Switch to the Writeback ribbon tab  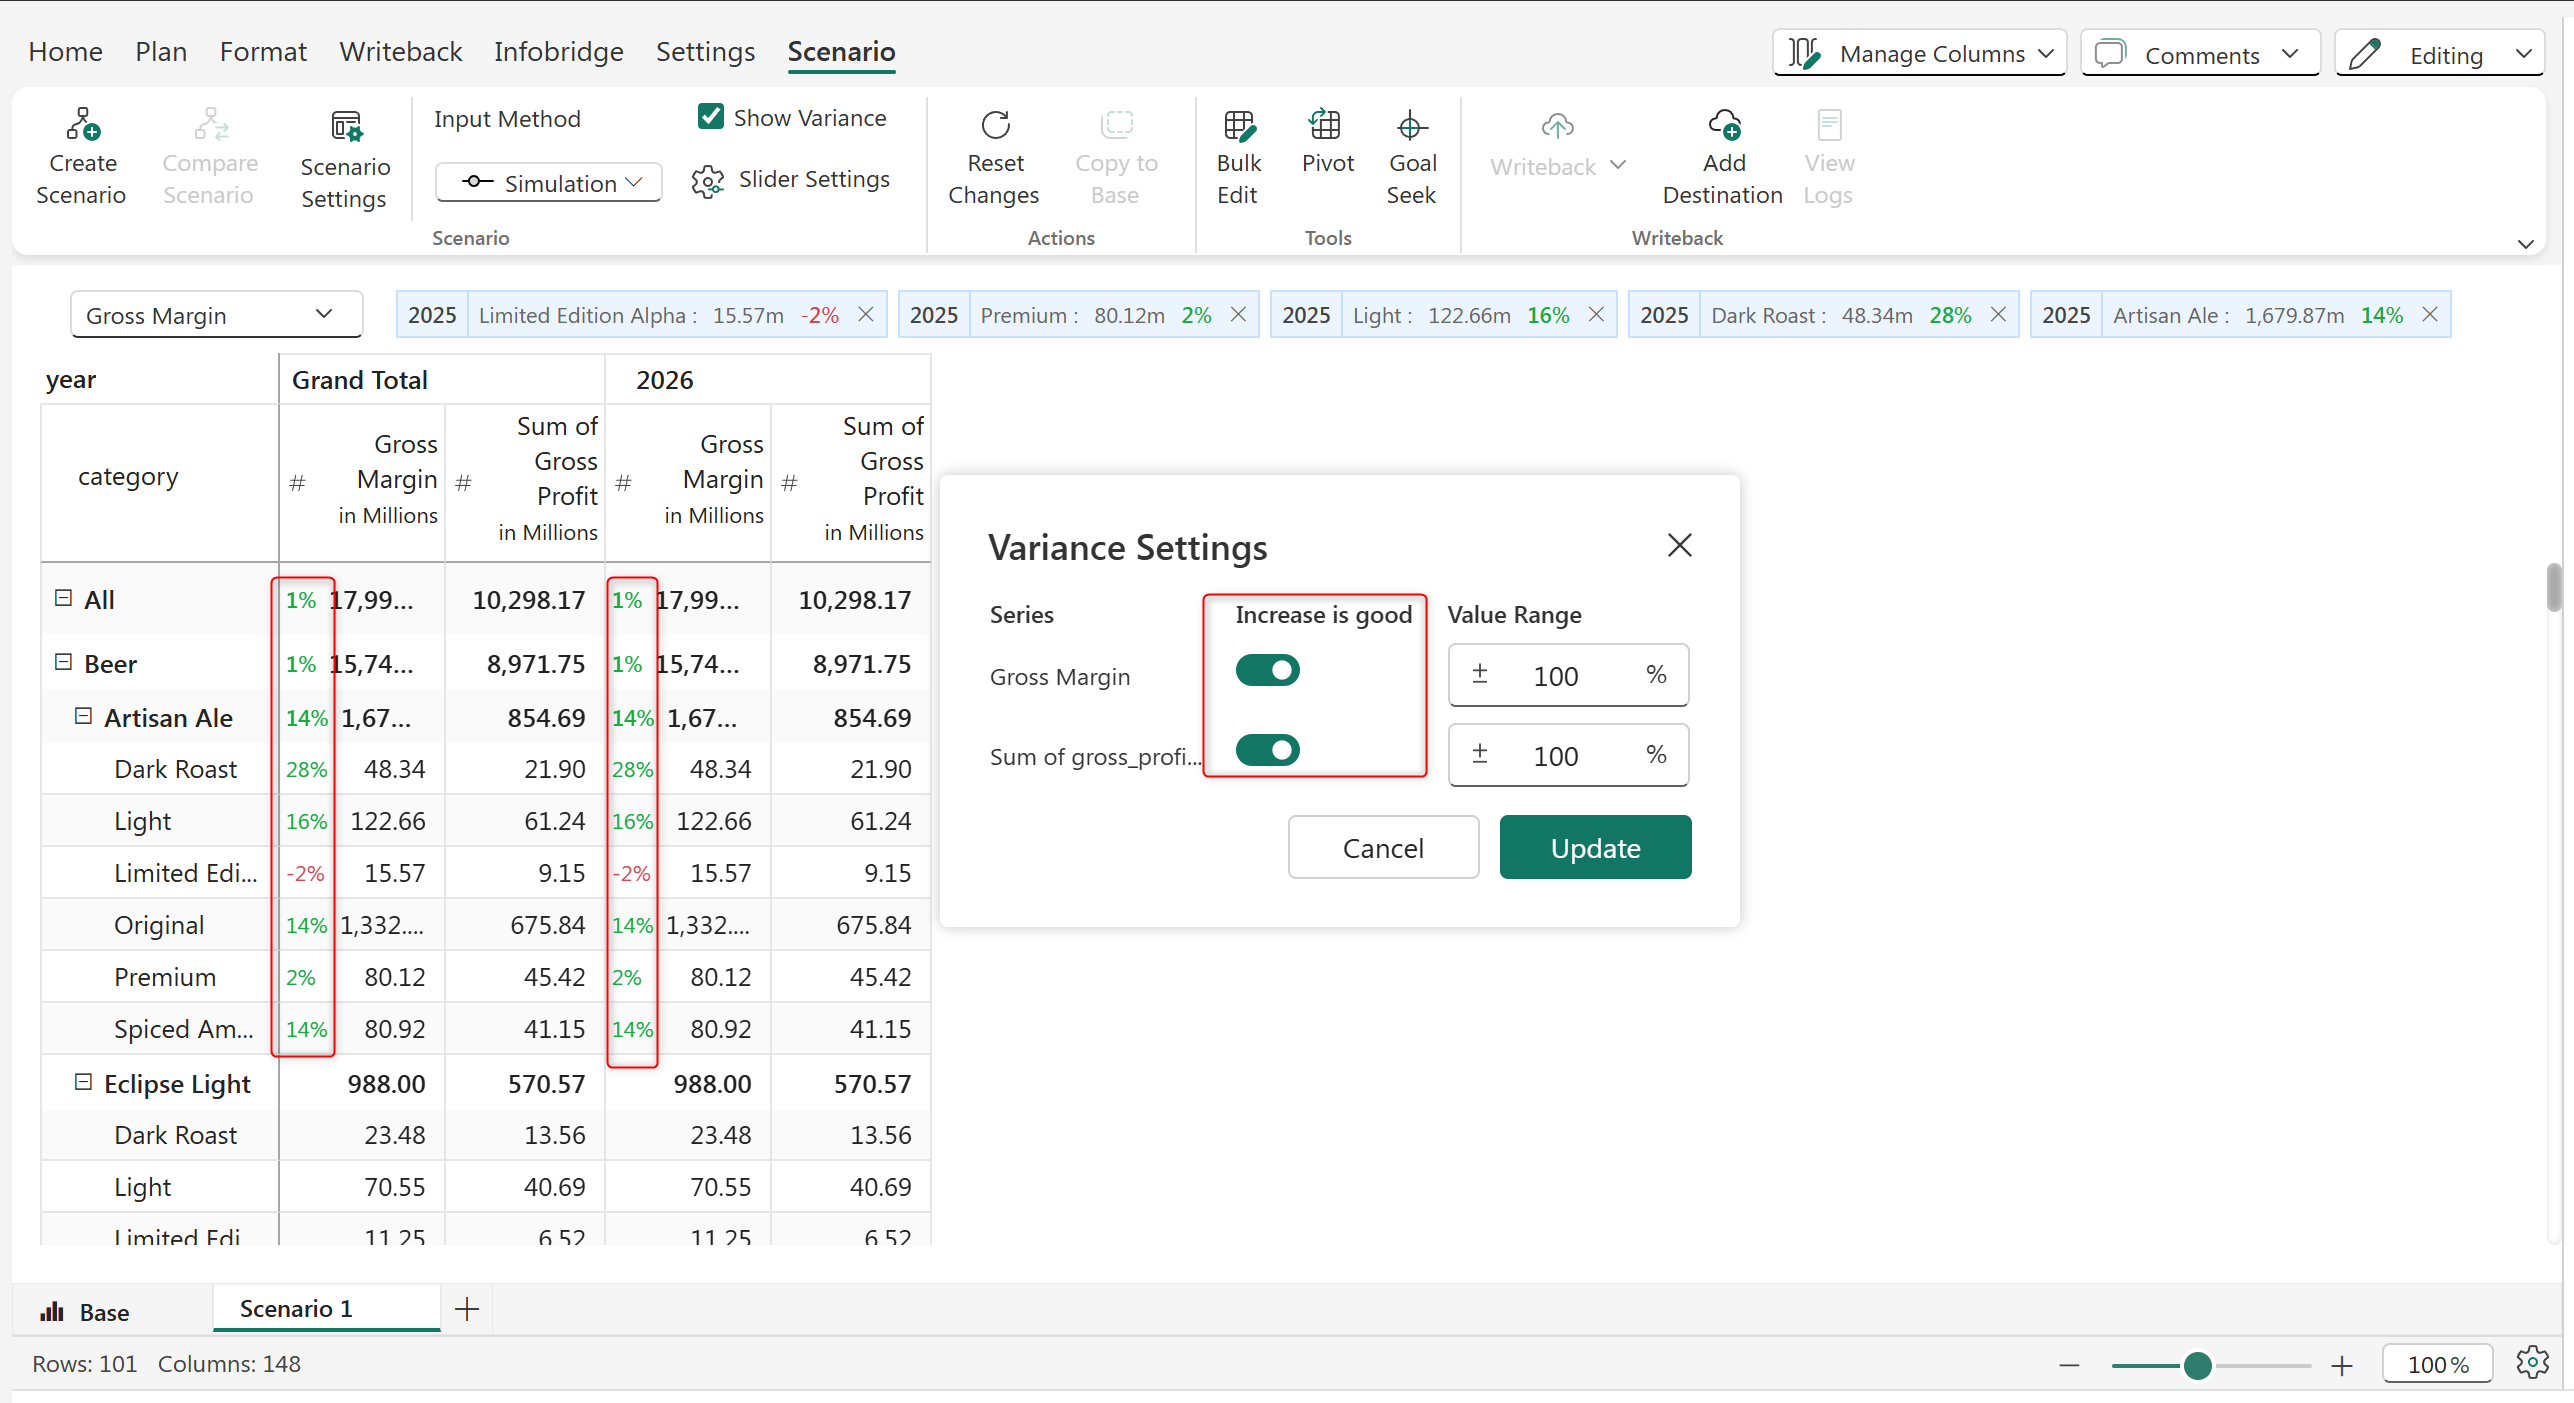tap(400, 51)
